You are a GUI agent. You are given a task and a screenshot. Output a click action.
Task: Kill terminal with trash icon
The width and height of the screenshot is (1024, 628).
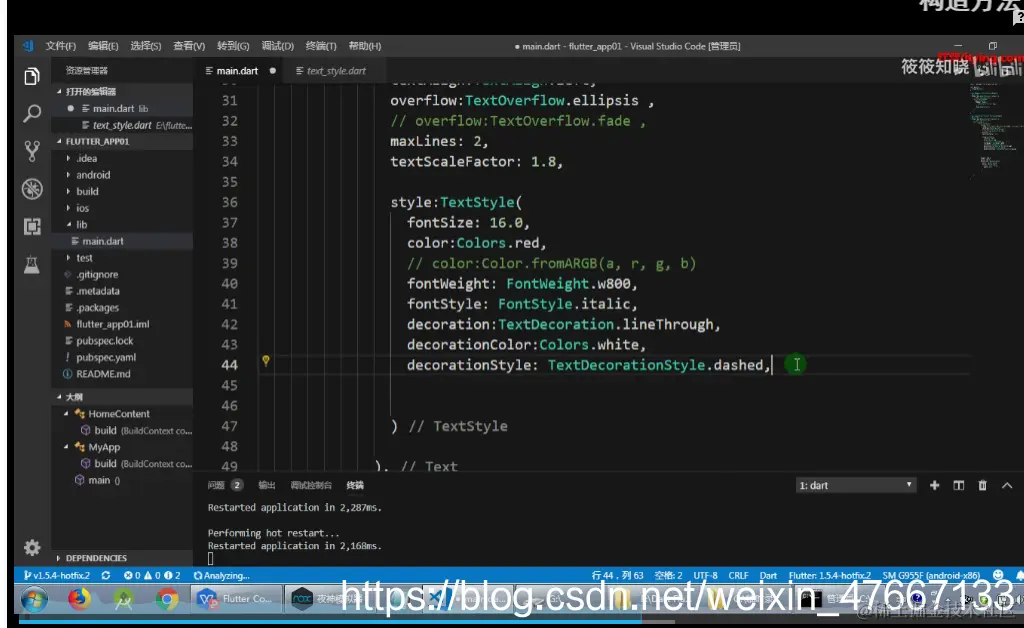982,485
